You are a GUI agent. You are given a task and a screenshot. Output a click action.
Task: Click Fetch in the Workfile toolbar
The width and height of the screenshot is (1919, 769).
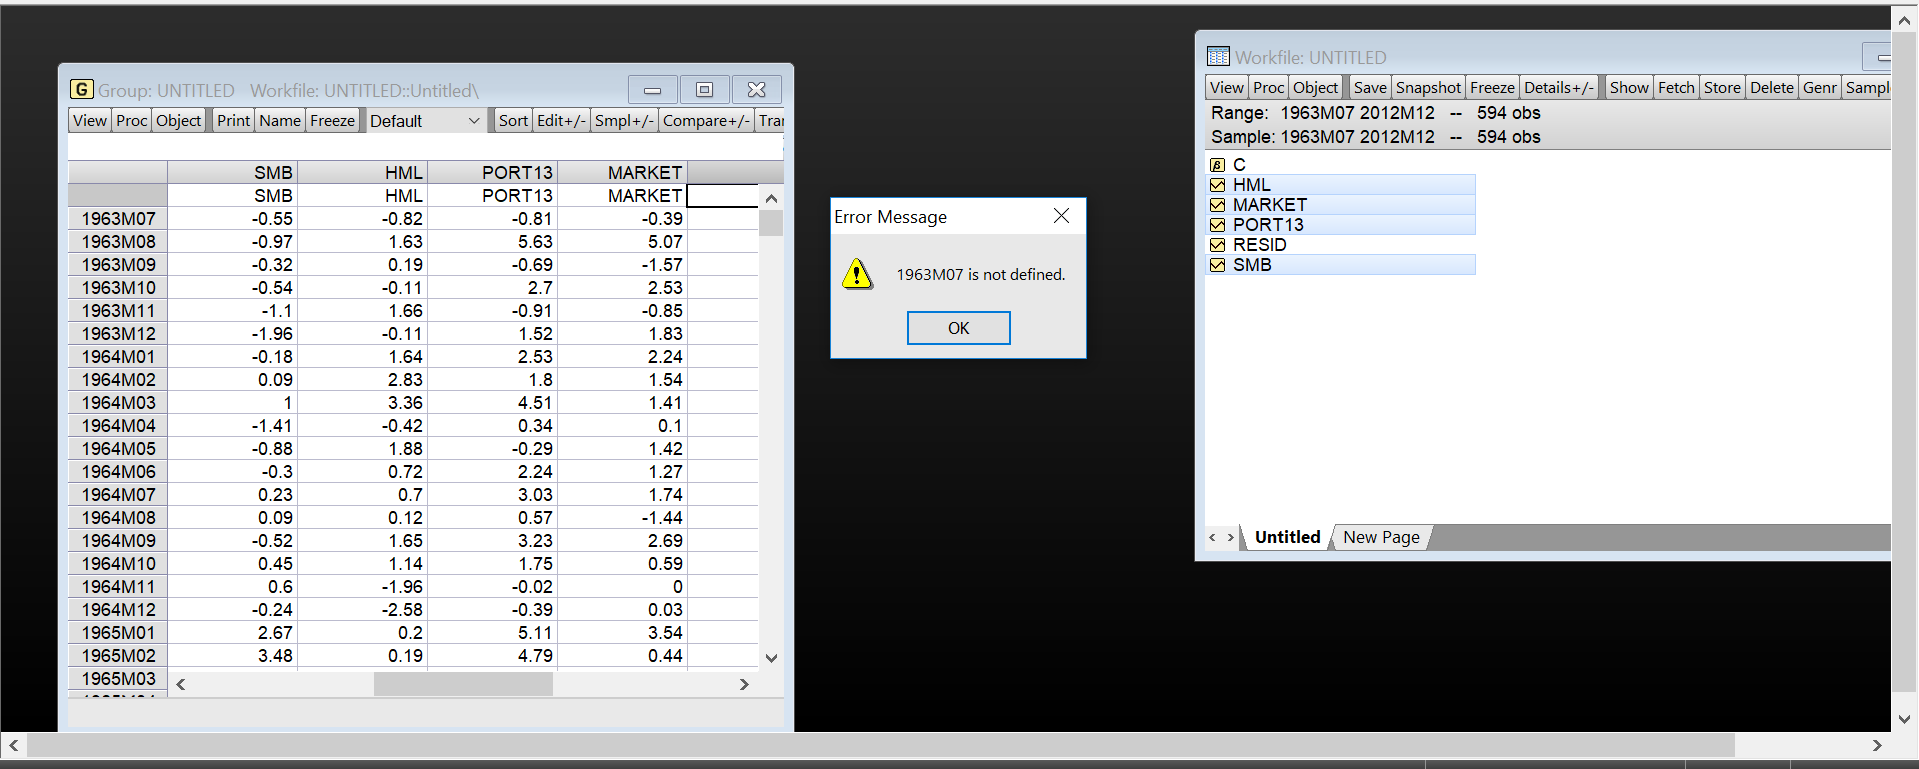click(1676, 88)
